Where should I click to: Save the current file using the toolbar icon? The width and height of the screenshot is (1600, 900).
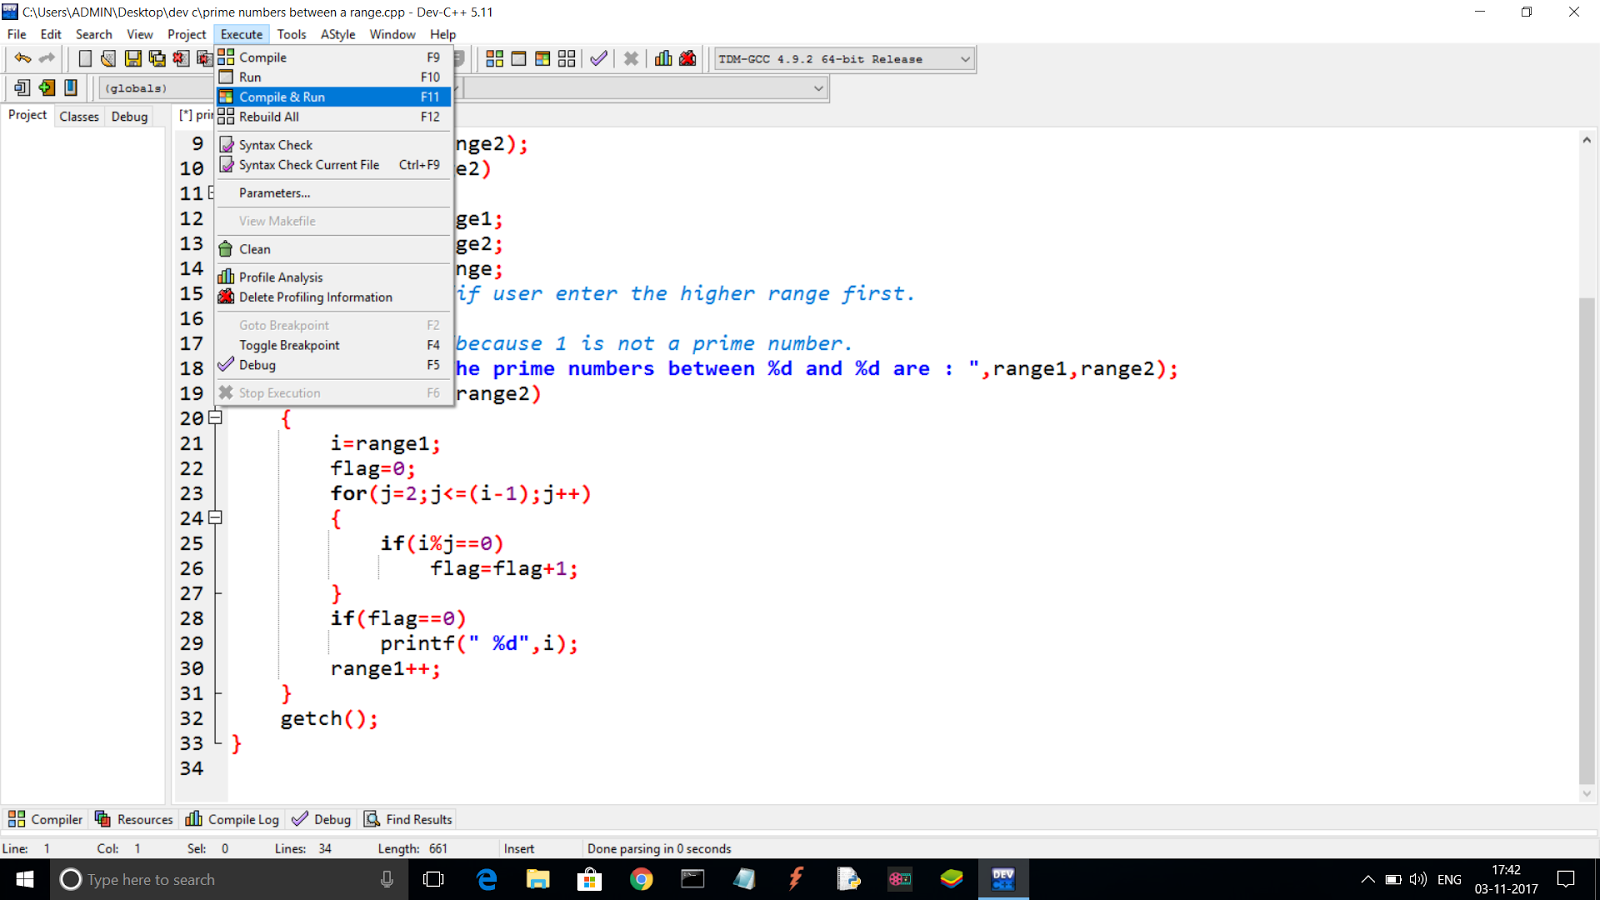point(133,57)
